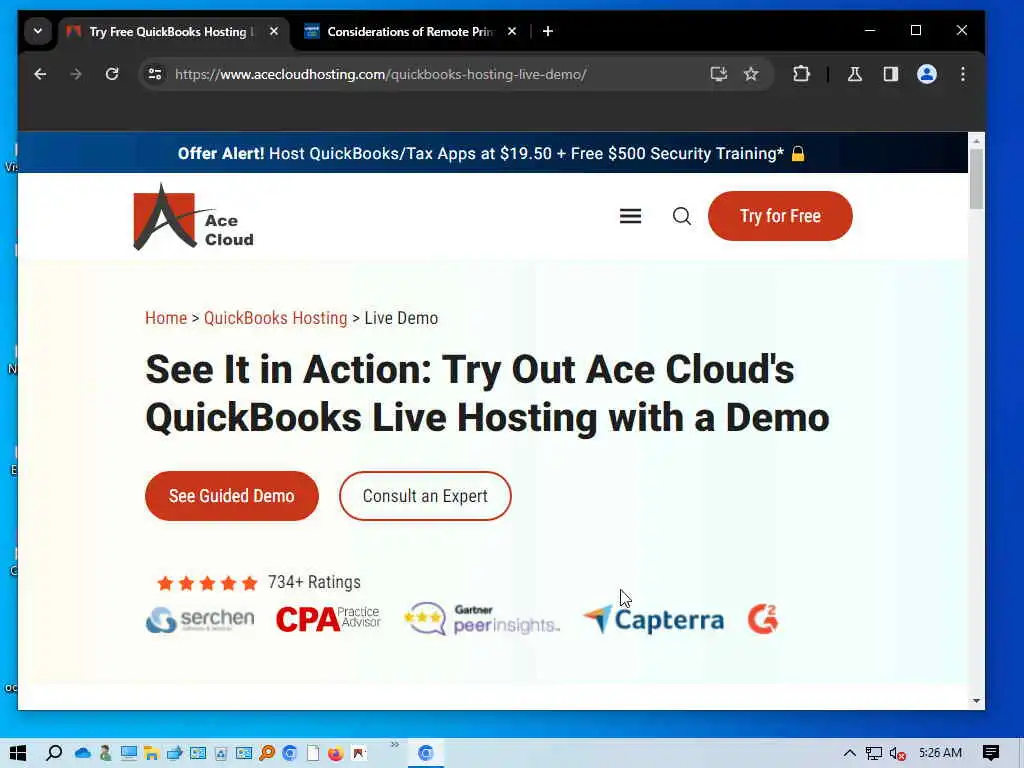Toggle the browser side panel
The image size is (1024, 768).
[x=891, y=74]
